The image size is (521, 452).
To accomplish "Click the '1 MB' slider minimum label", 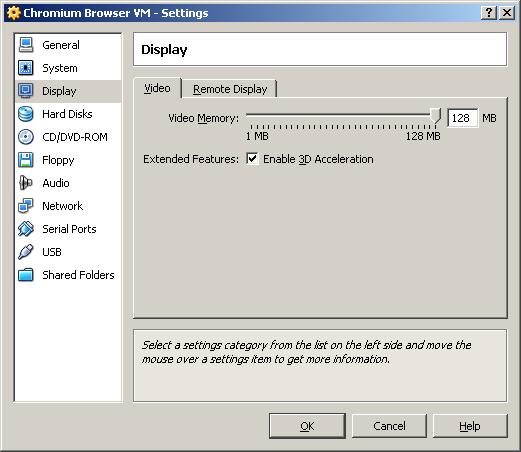I will 257,136.
